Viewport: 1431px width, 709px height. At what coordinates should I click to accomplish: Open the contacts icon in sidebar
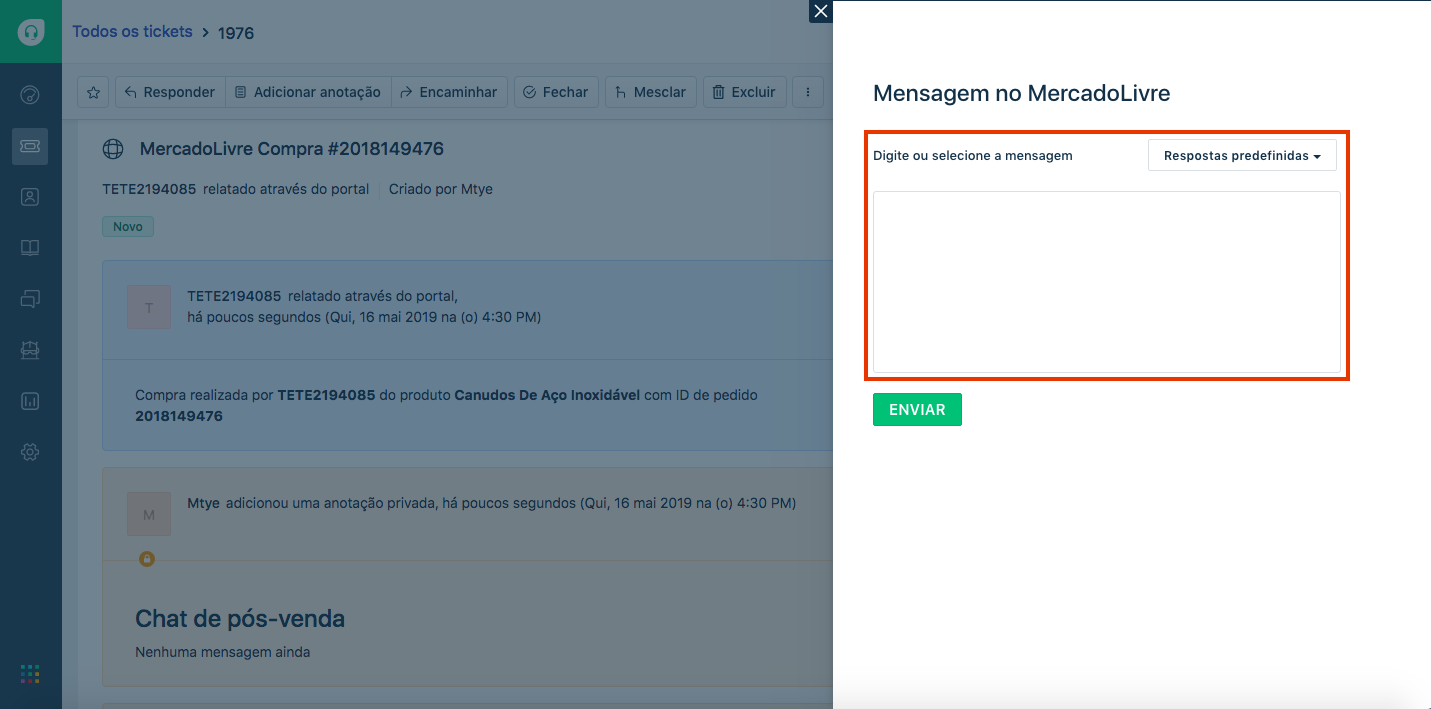[30, 197]
